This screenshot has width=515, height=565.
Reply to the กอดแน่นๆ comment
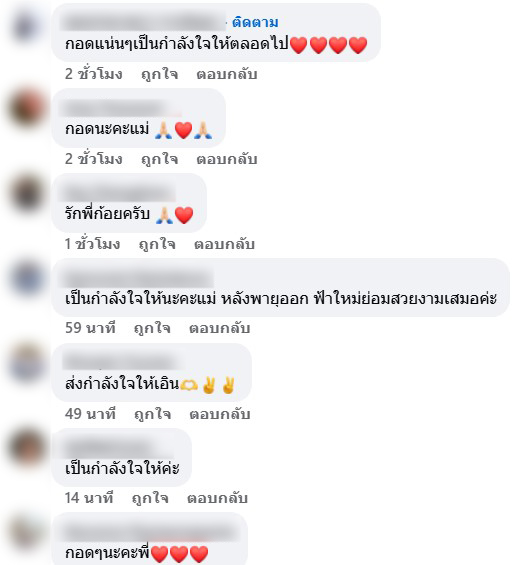(x=227, y=74)
